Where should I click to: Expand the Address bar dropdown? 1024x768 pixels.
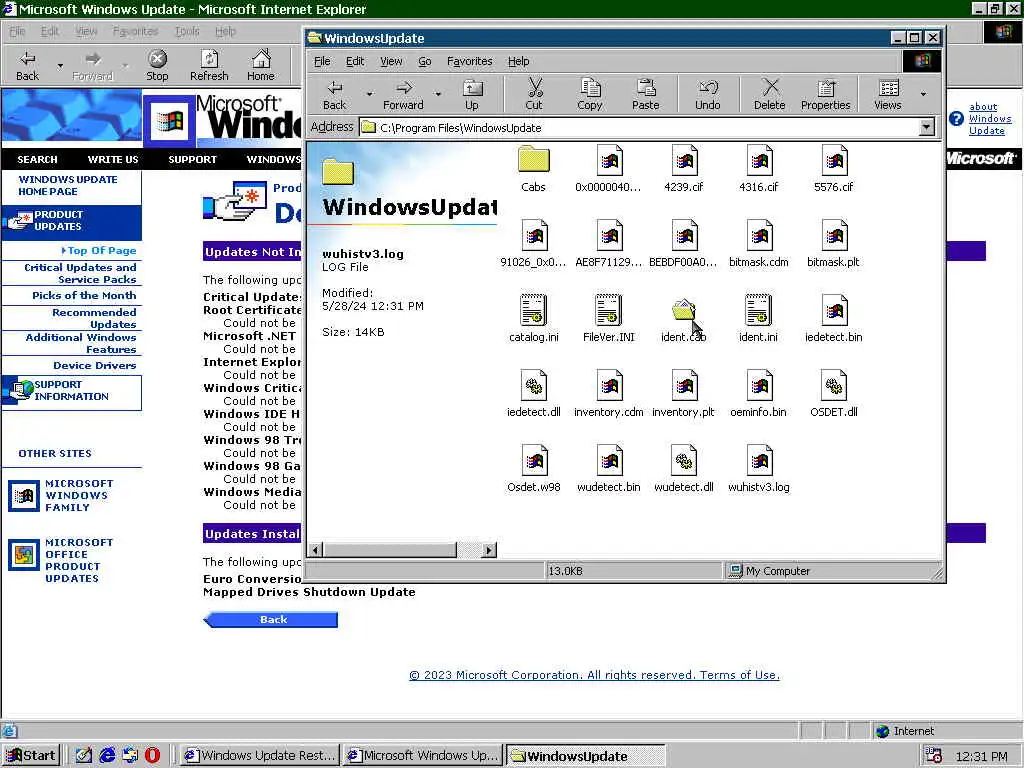point(927,127)
